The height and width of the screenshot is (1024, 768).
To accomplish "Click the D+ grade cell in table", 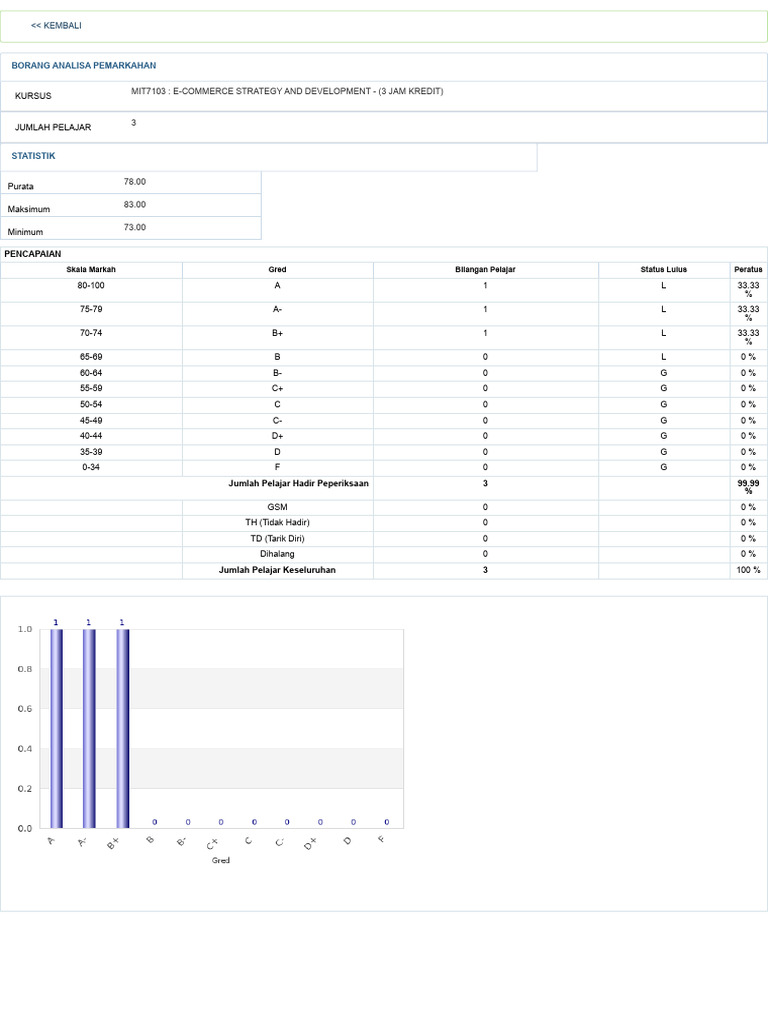I will [278, 436].
